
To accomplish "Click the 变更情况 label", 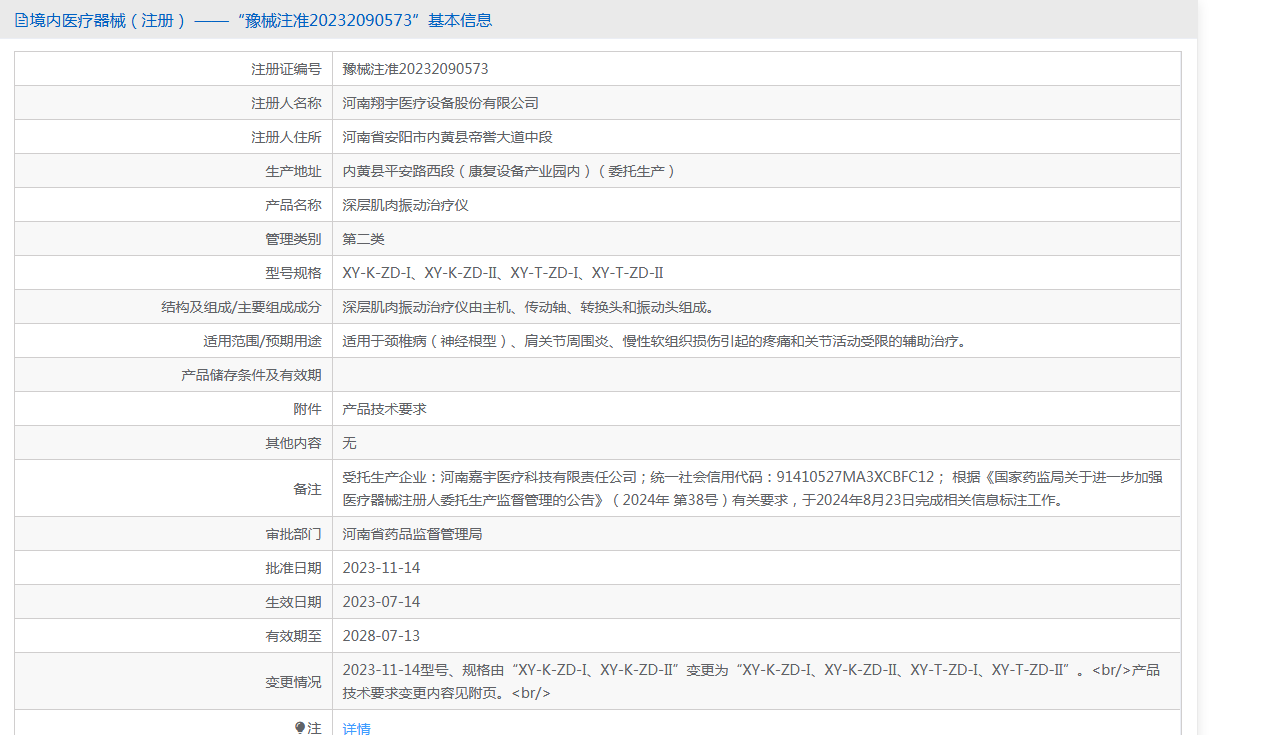I will [293, 682].
